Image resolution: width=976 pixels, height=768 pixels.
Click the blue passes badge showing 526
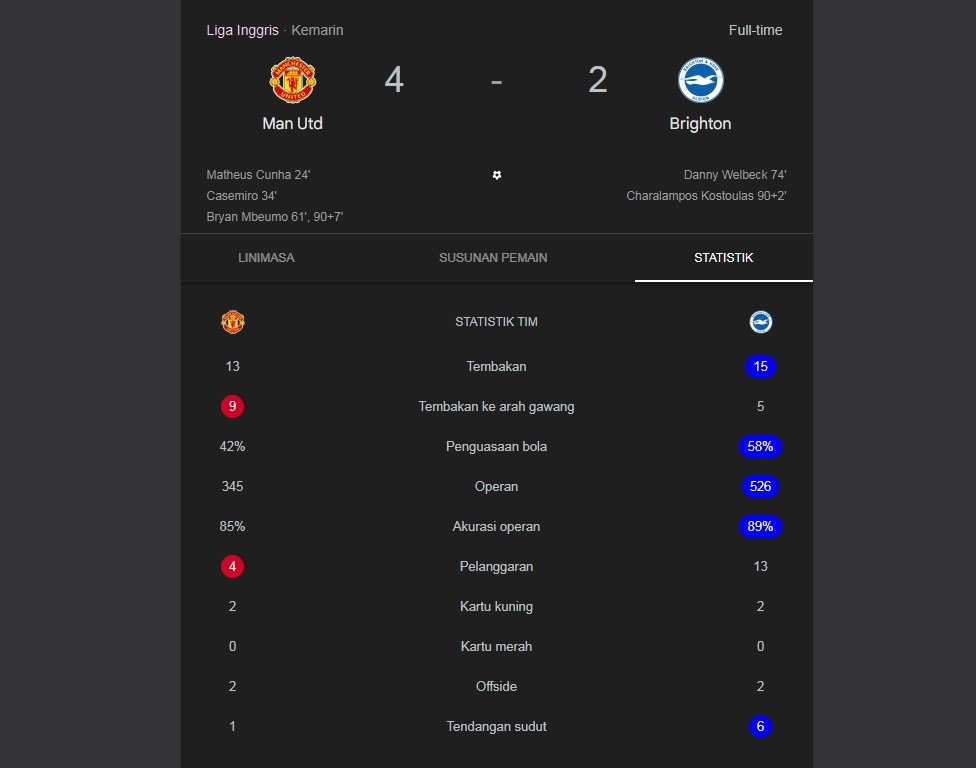tap(760, 486)
